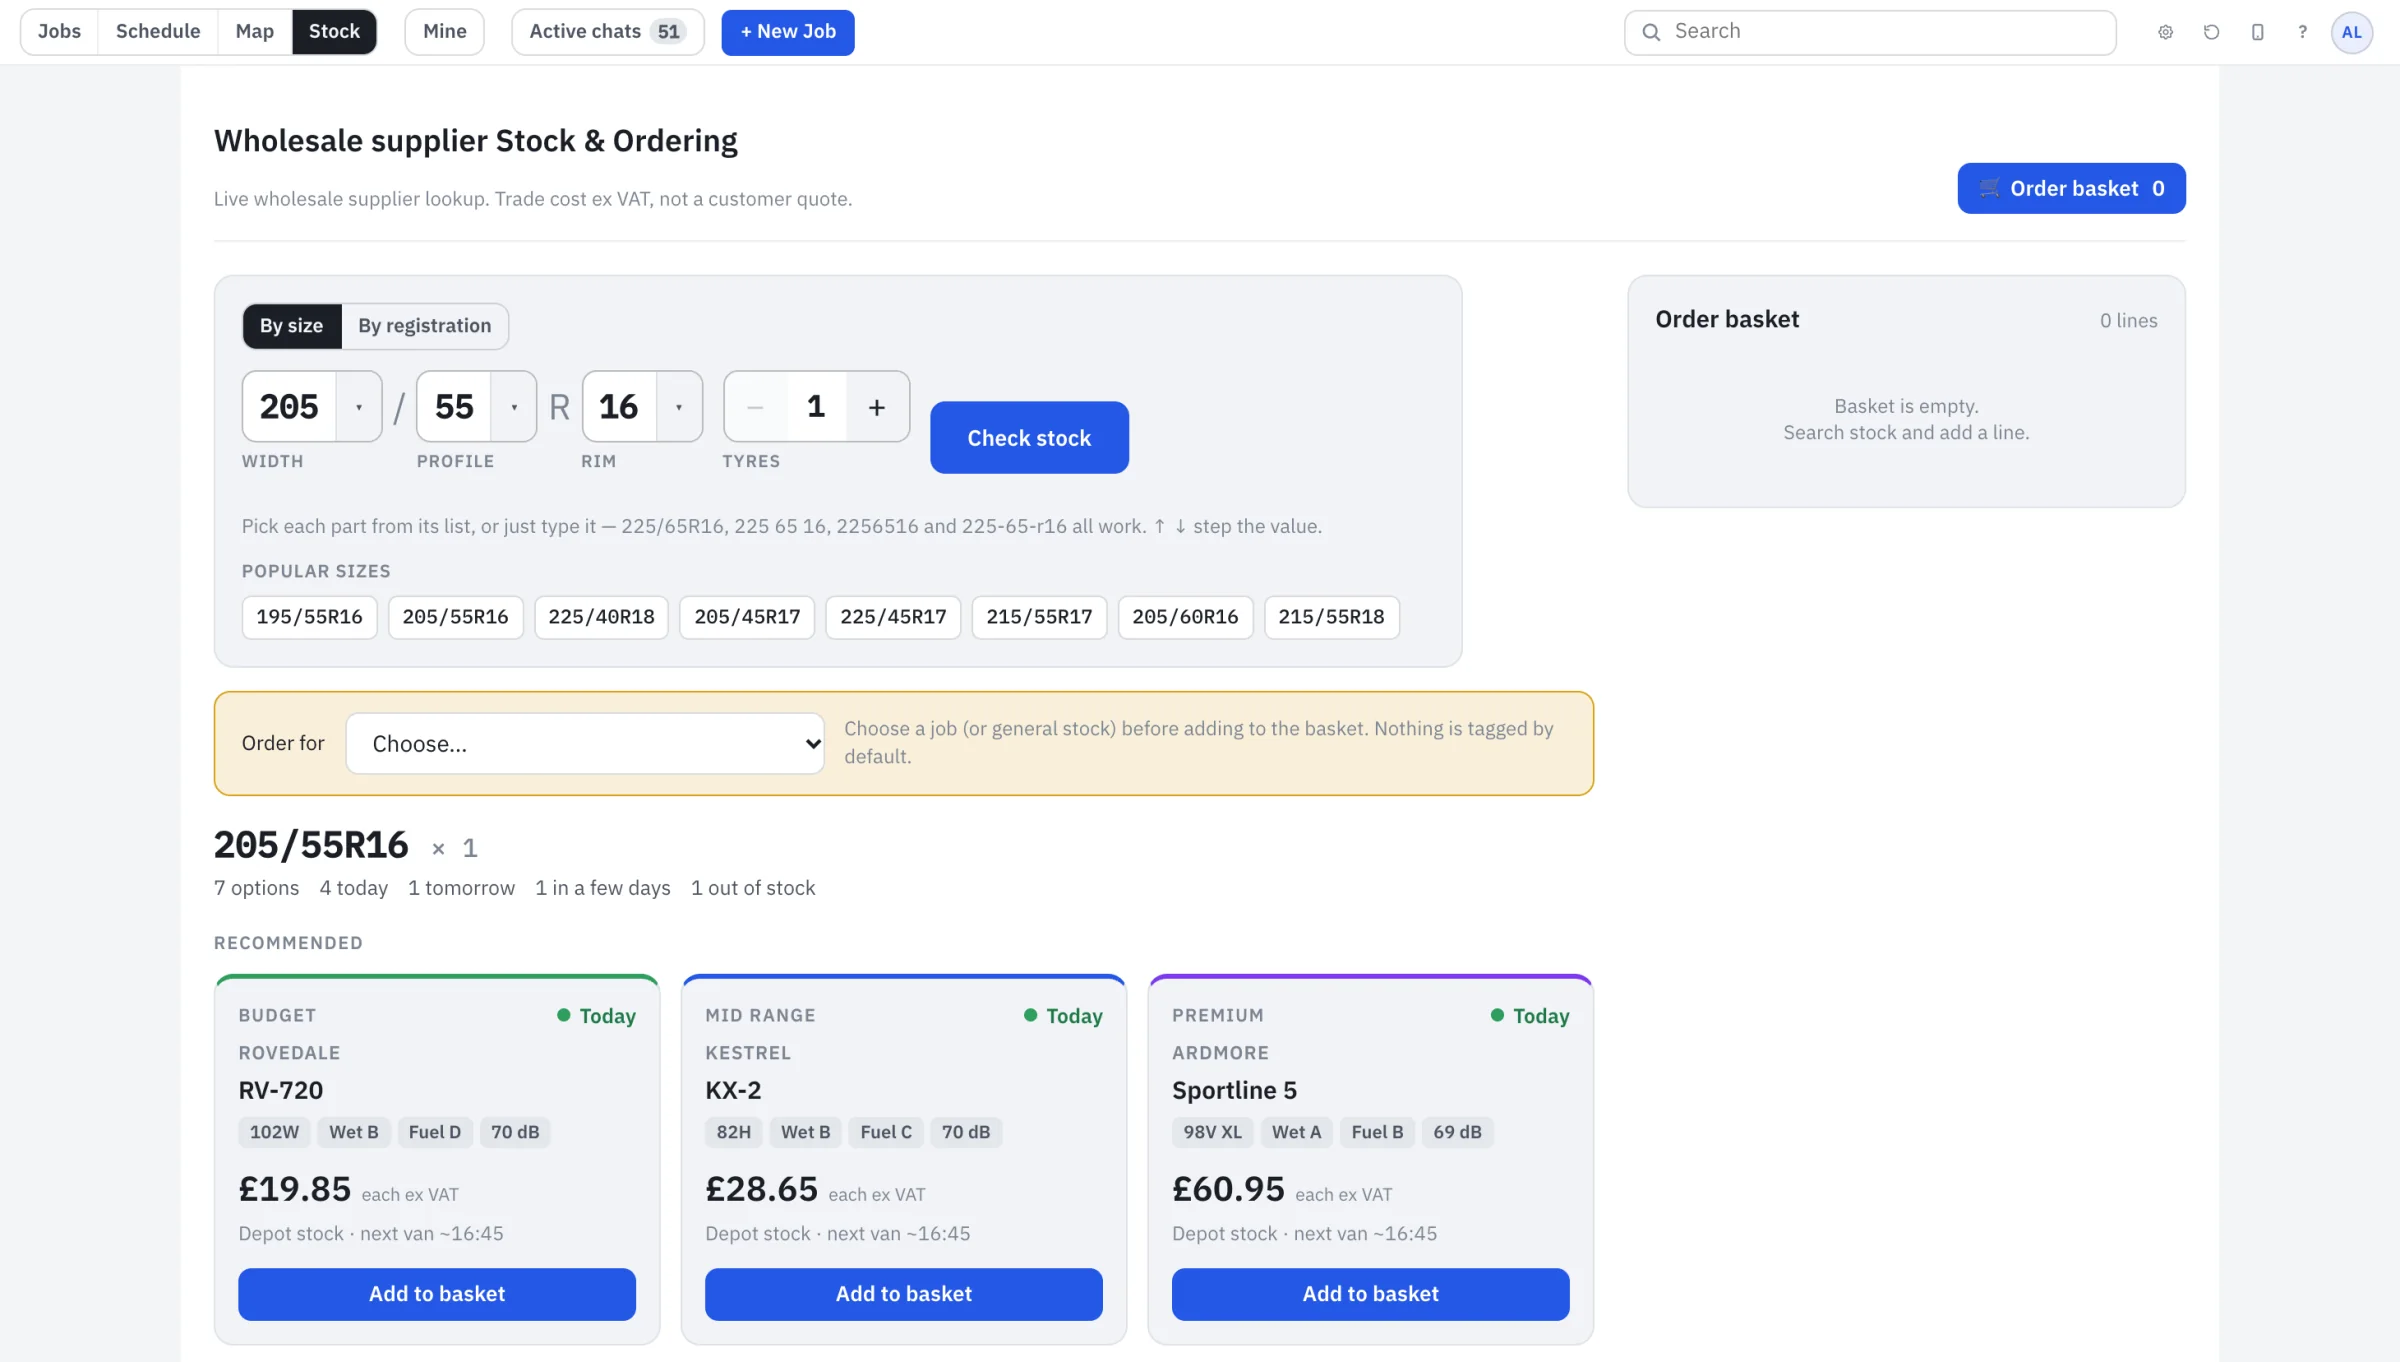This screenshot has width=2400, height=1362.
Task: Decrease tyre quantity with minus button
Action: point(755,407)
